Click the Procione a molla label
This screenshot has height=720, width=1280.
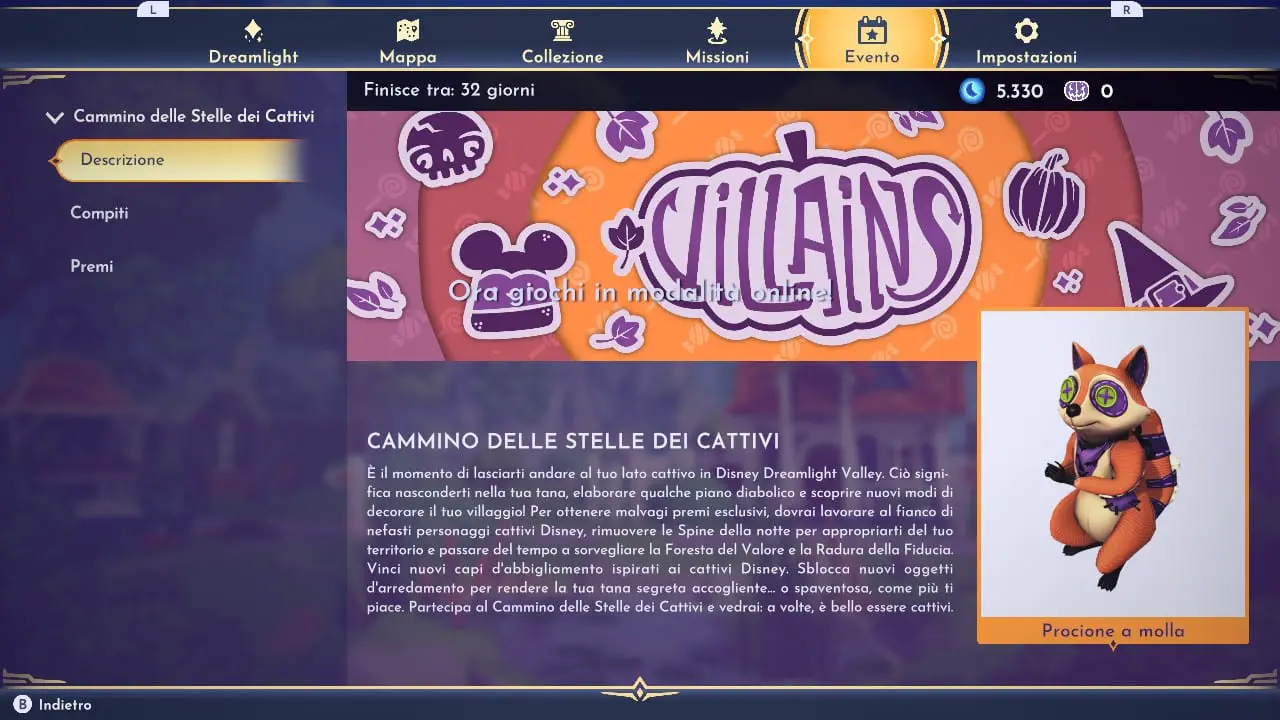pos(1113,631)
